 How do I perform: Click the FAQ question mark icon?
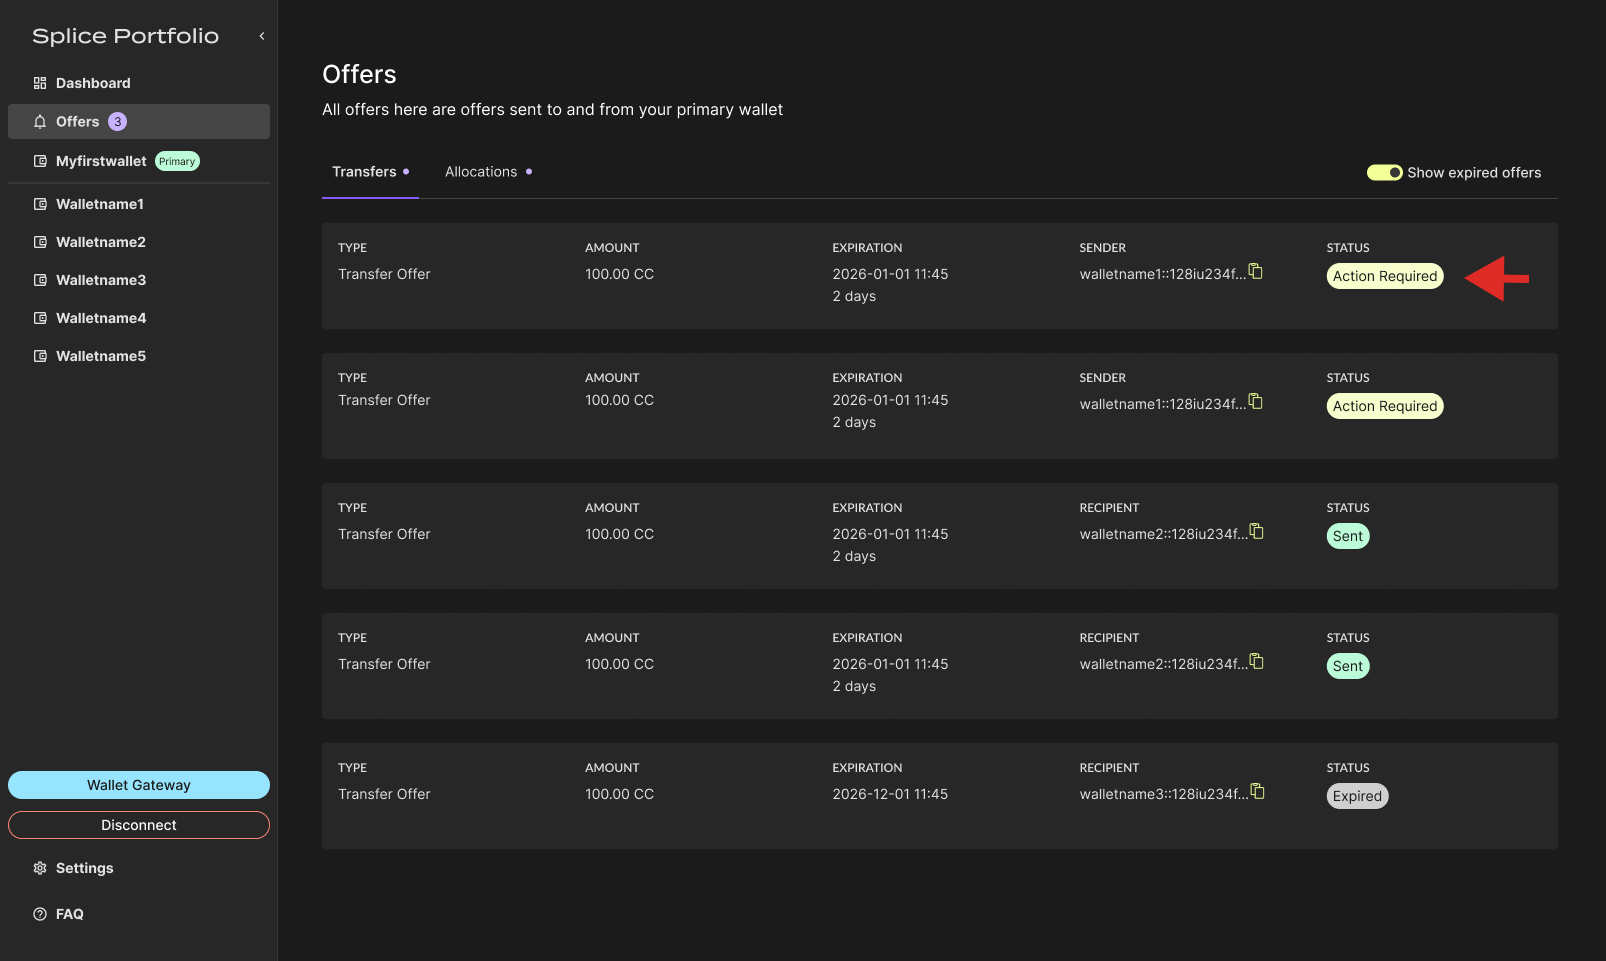(40, 914)
